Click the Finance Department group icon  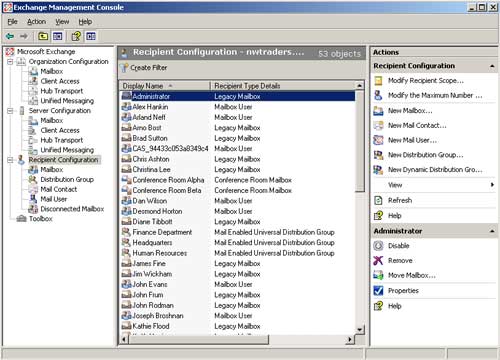tap(126, 232)
